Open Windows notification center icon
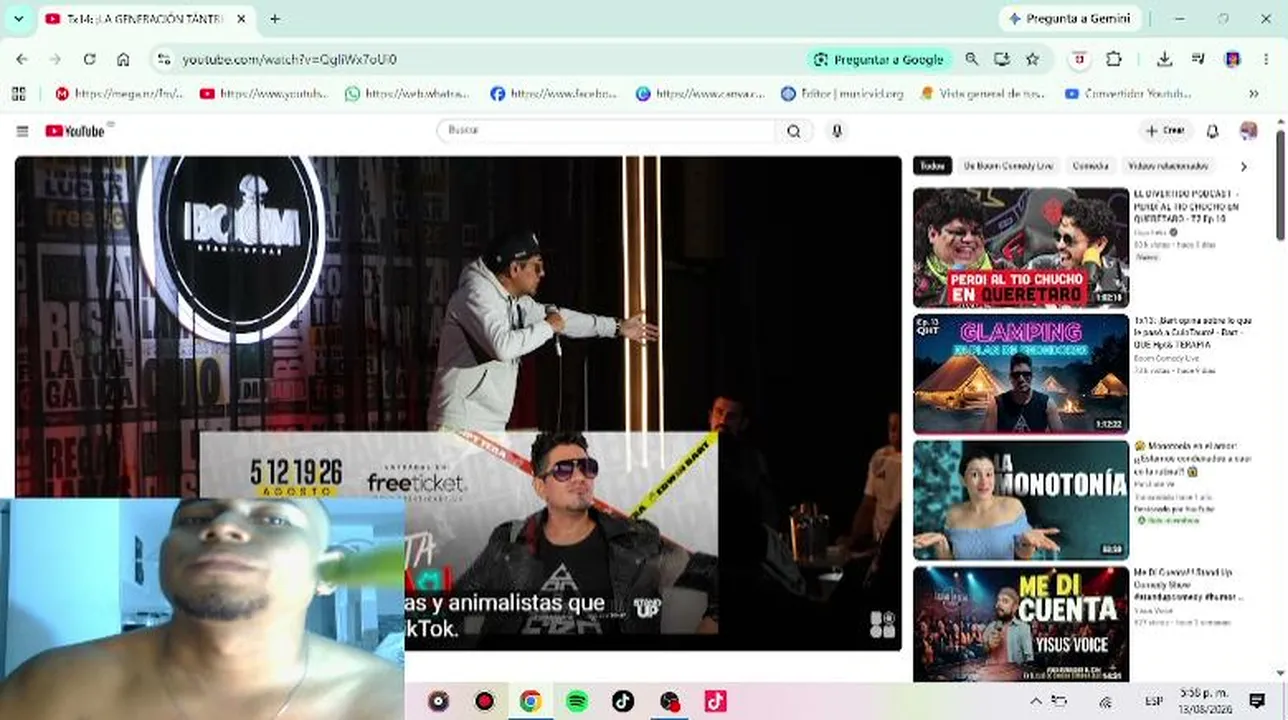Image resolution: width=1288 pixels, height=720 pixels. (x=1257, y=701)
